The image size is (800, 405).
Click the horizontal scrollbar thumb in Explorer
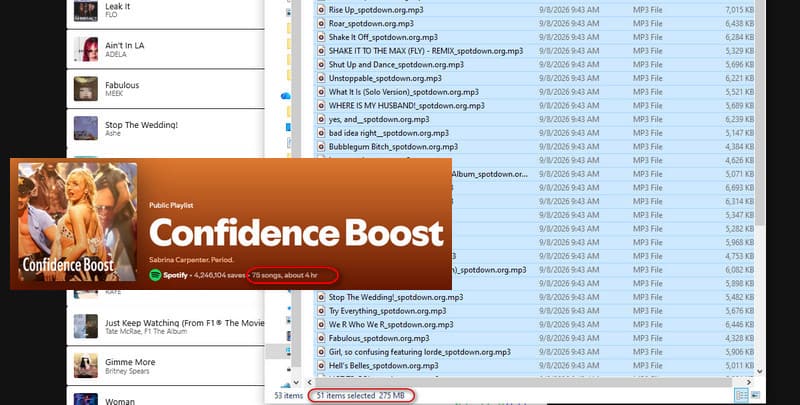[x=523, y=382]
